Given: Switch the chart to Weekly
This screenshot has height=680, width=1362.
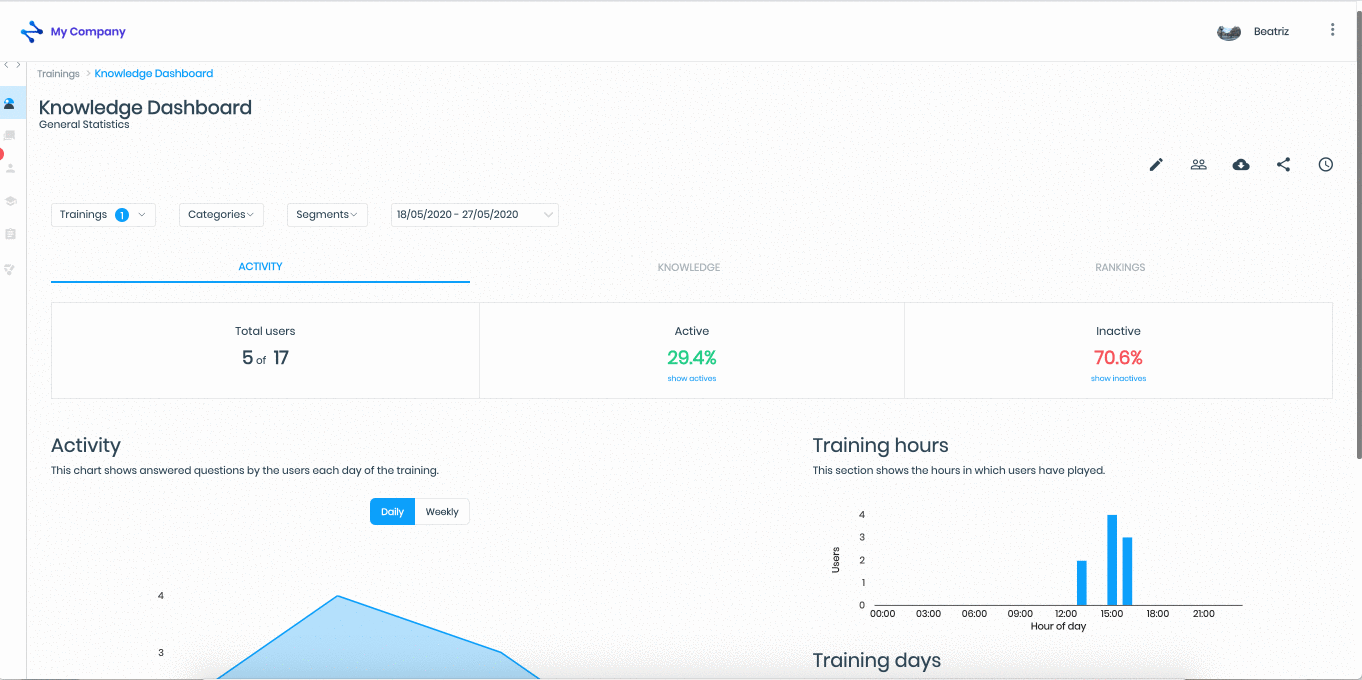Looking at the screenshot, I should [442, 512].
